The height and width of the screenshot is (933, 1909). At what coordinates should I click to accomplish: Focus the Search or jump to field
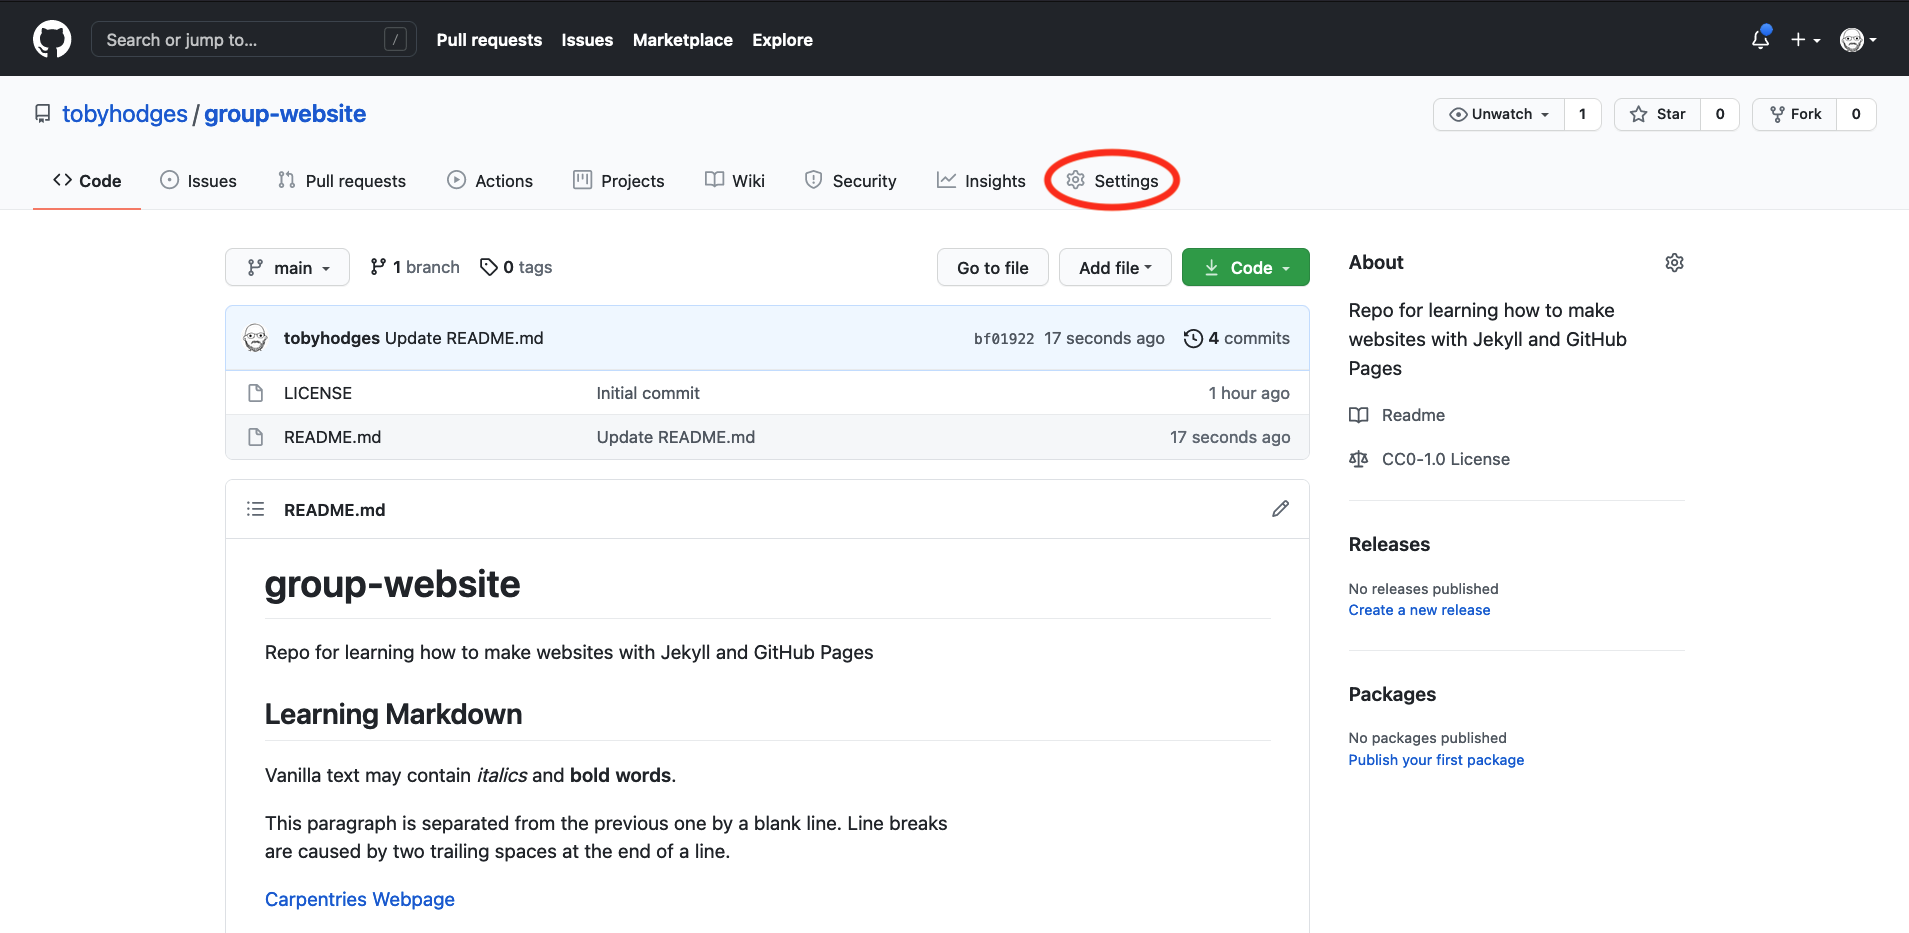click(254, 40)
